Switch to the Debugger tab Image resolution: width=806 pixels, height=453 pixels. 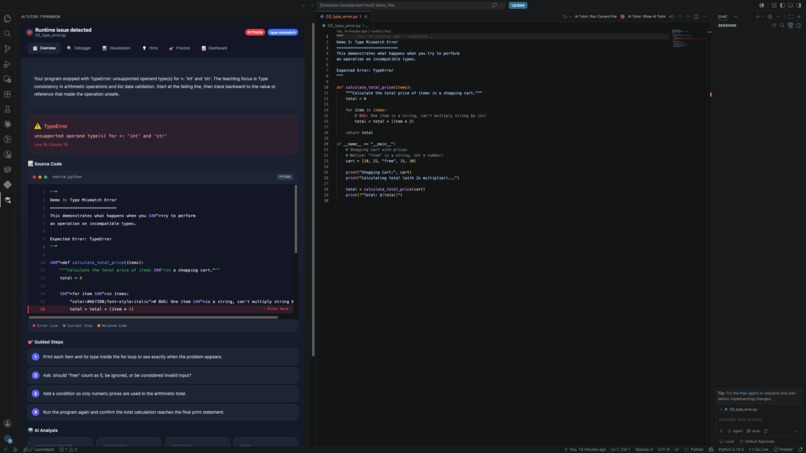79,48
